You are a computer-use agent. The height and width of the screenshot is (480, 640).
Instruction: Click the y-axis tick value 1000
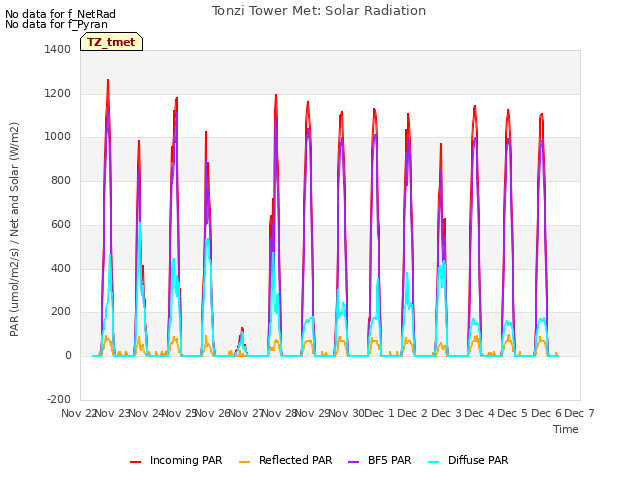coord(58,137)
